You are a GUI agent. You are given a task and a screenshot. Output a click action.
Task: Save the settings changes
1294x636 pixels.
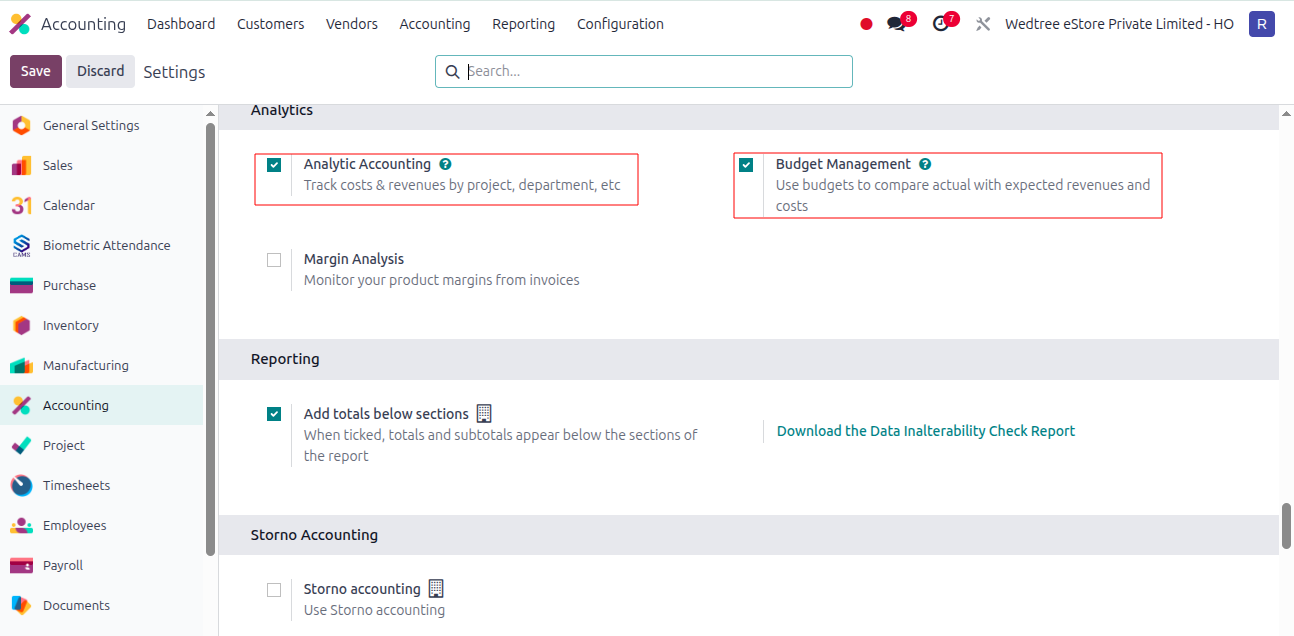click(x=36, y=71)
